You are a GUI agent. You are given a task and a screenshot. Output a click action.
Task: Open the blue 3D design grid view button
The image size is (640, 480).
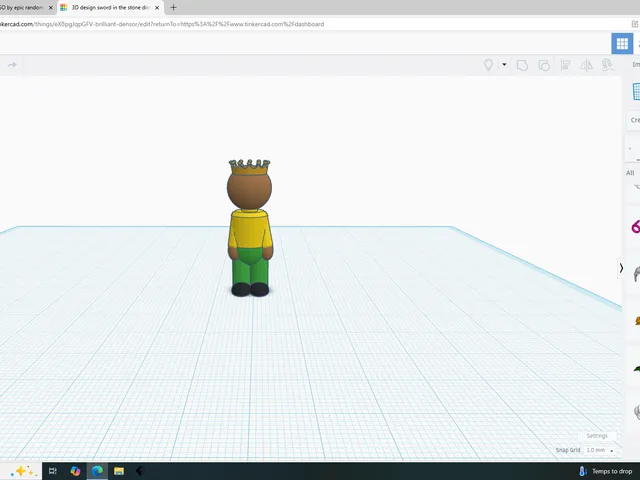622,44
